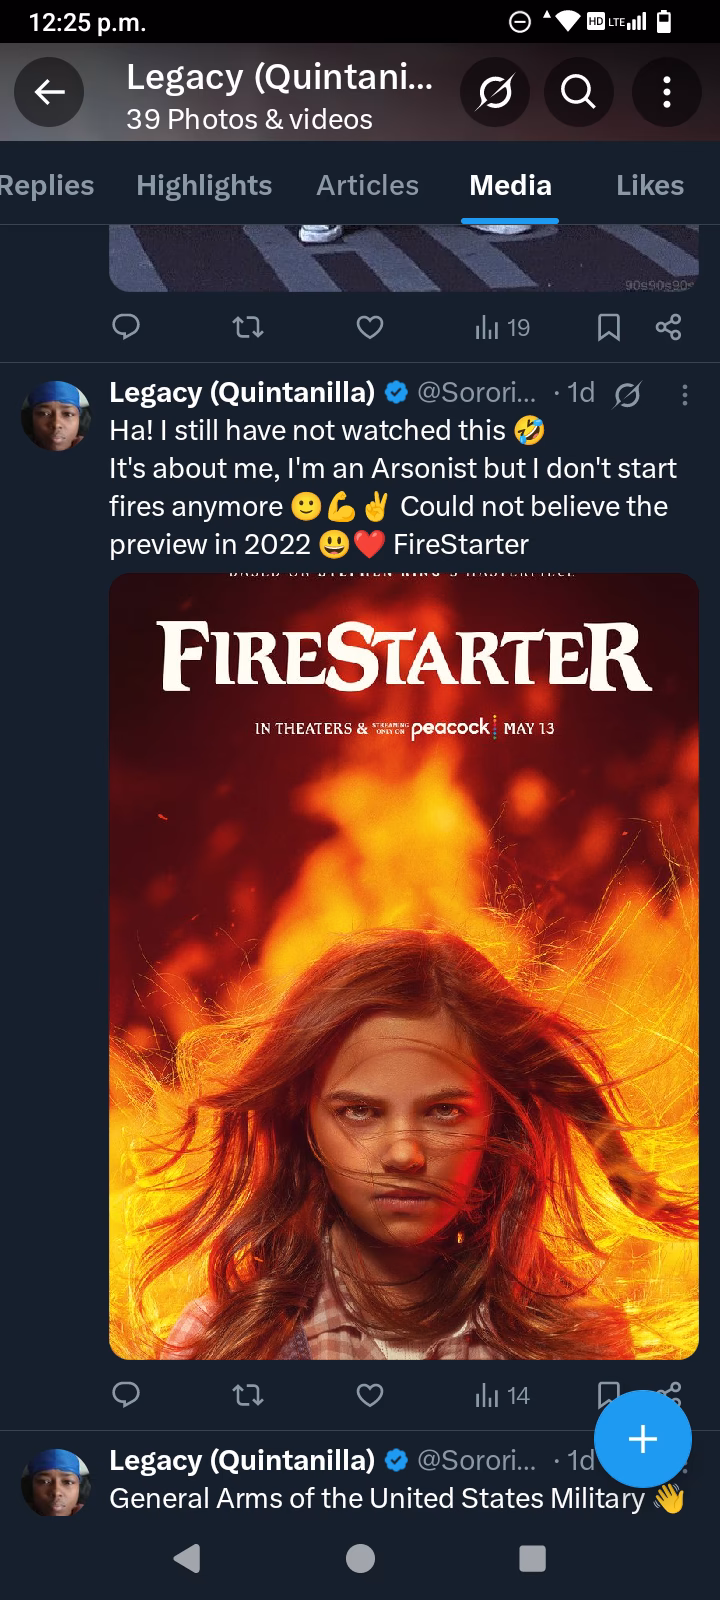This screenshot has width=720, height=1600.
Task: Open the three-dot profile overflow menu
Action: [x=666, y=93]
